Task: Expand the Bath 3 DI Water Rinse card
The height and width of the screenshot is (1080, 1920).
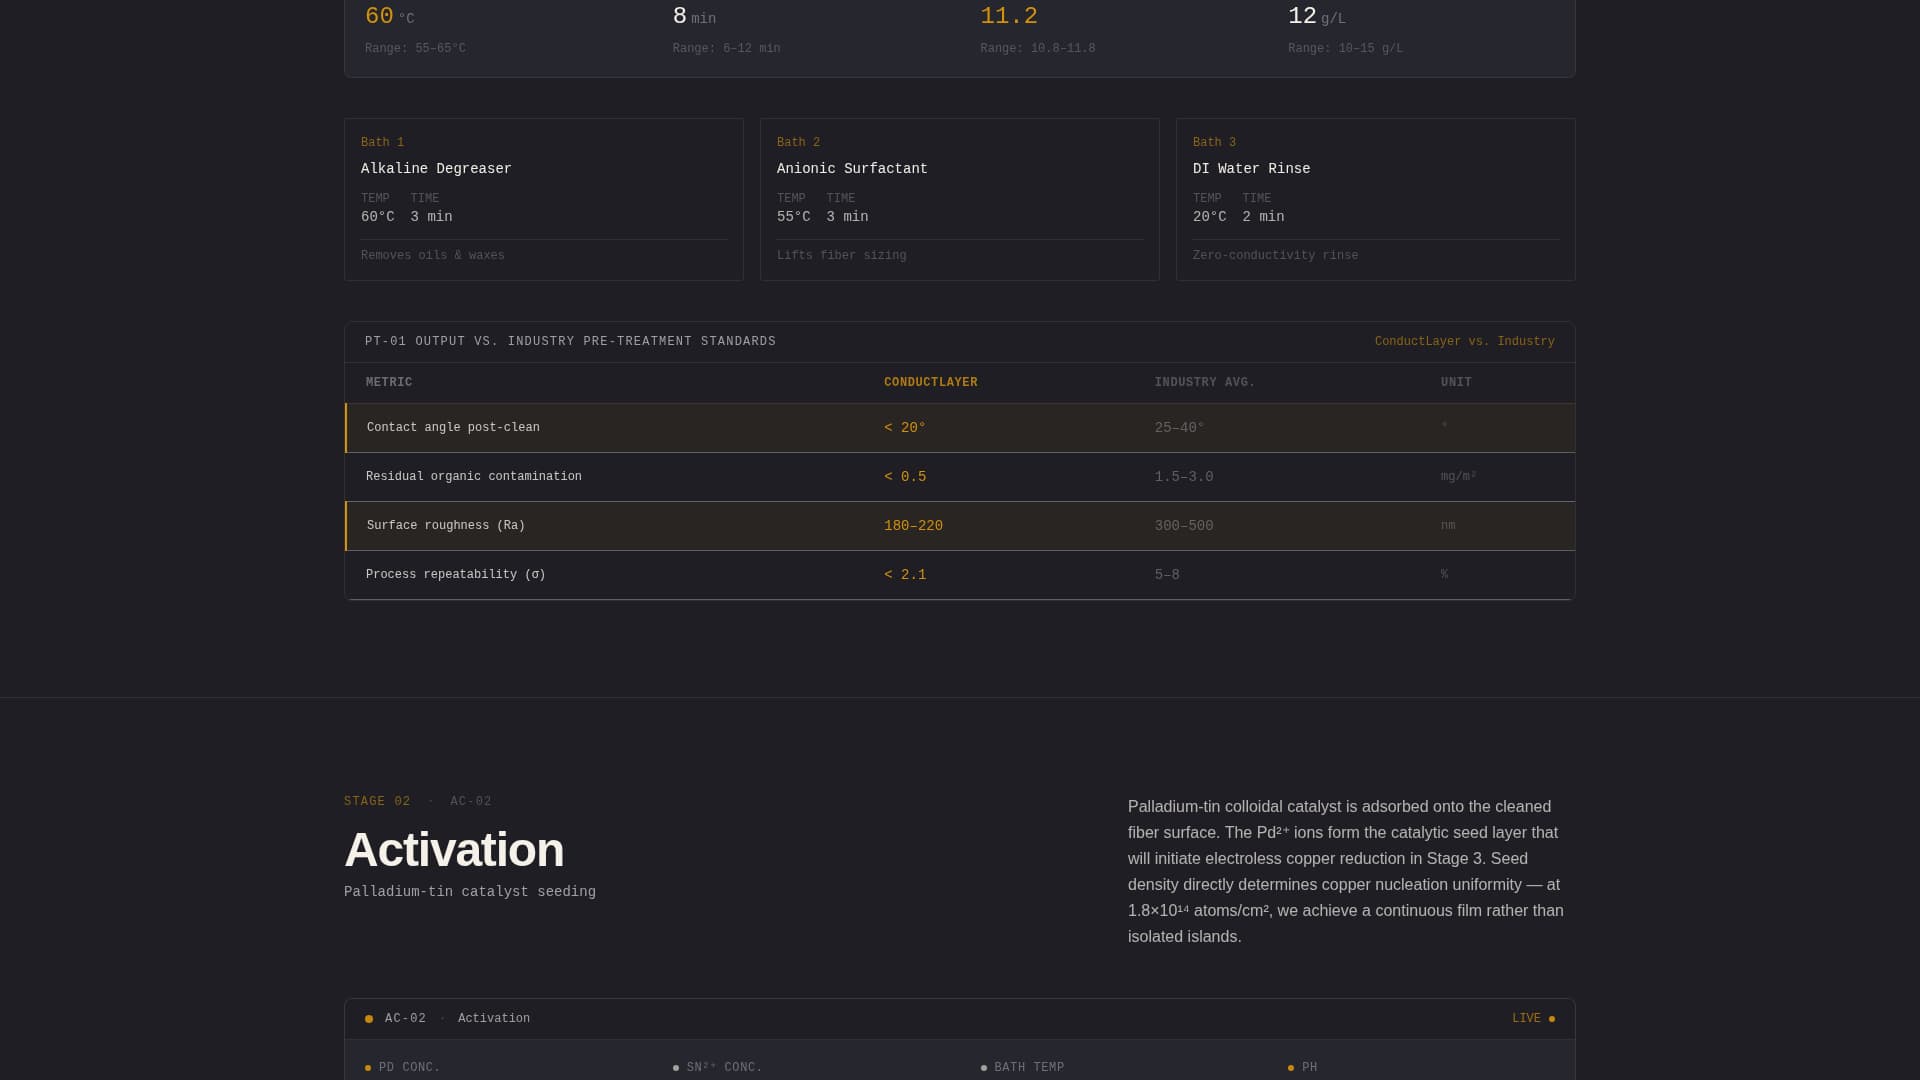Action: pos(1375,199)
